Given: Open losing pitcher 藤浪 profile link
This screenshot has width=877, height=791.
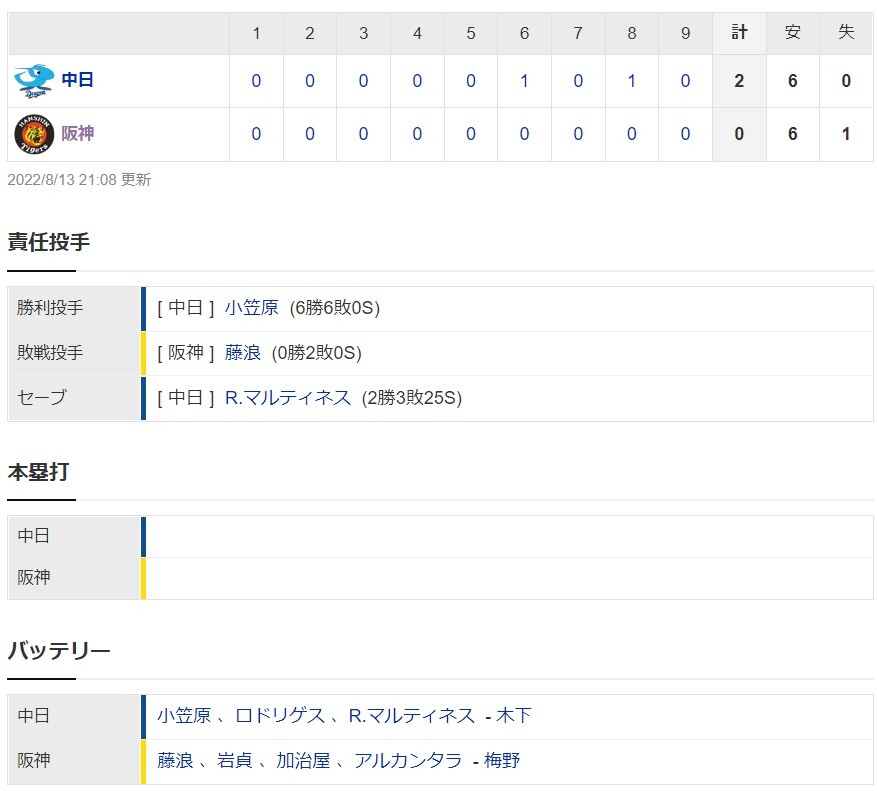Looking at the screenshot, I should [242, 353].
